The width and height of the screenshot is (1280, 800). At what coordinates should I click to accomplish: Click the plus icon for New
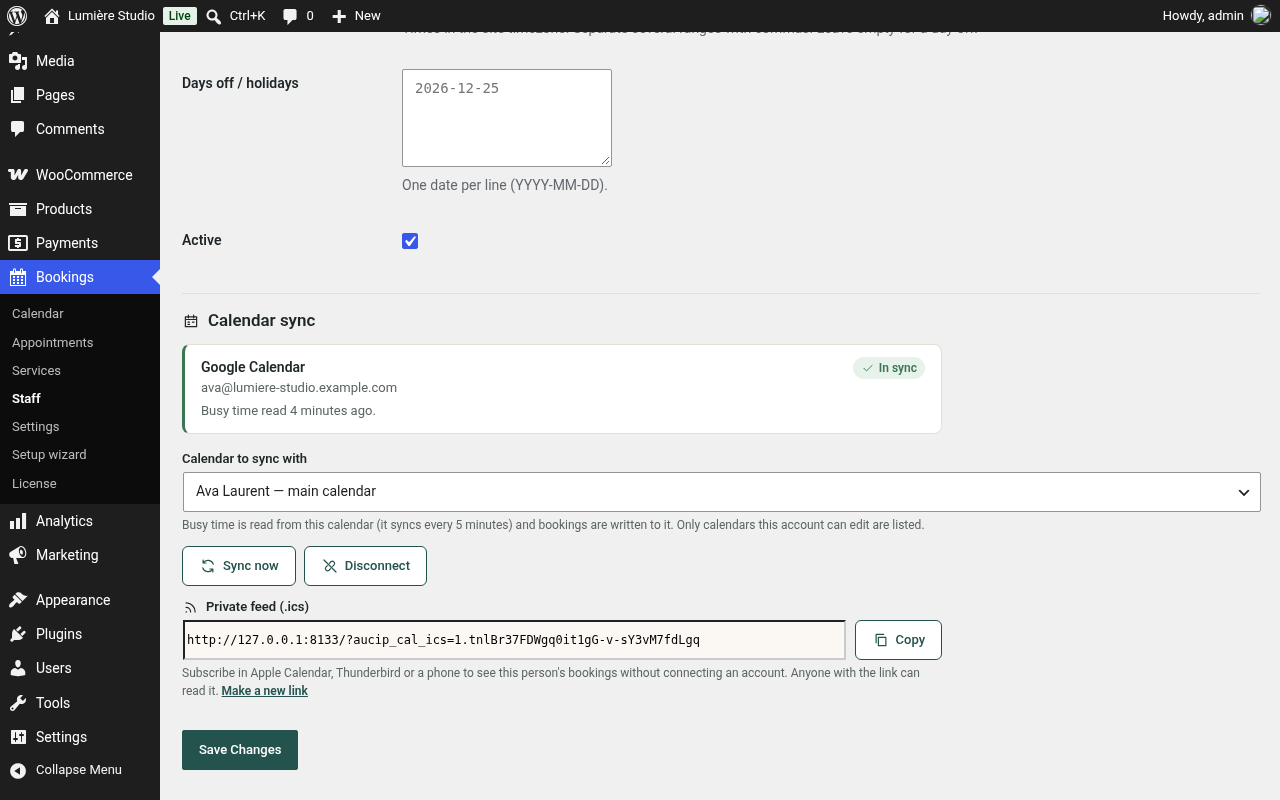(339, 16)
